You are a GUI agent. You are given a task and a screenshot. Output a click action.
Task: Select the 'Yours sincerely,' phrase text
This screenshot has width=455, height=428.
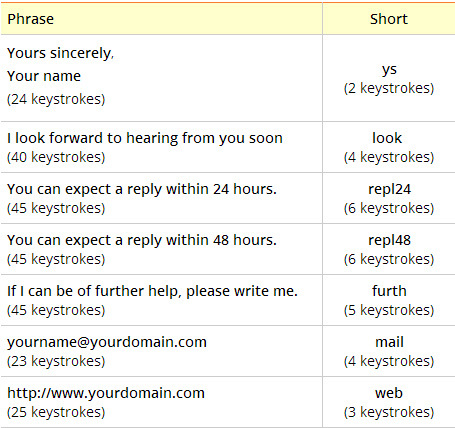(60, 53)
